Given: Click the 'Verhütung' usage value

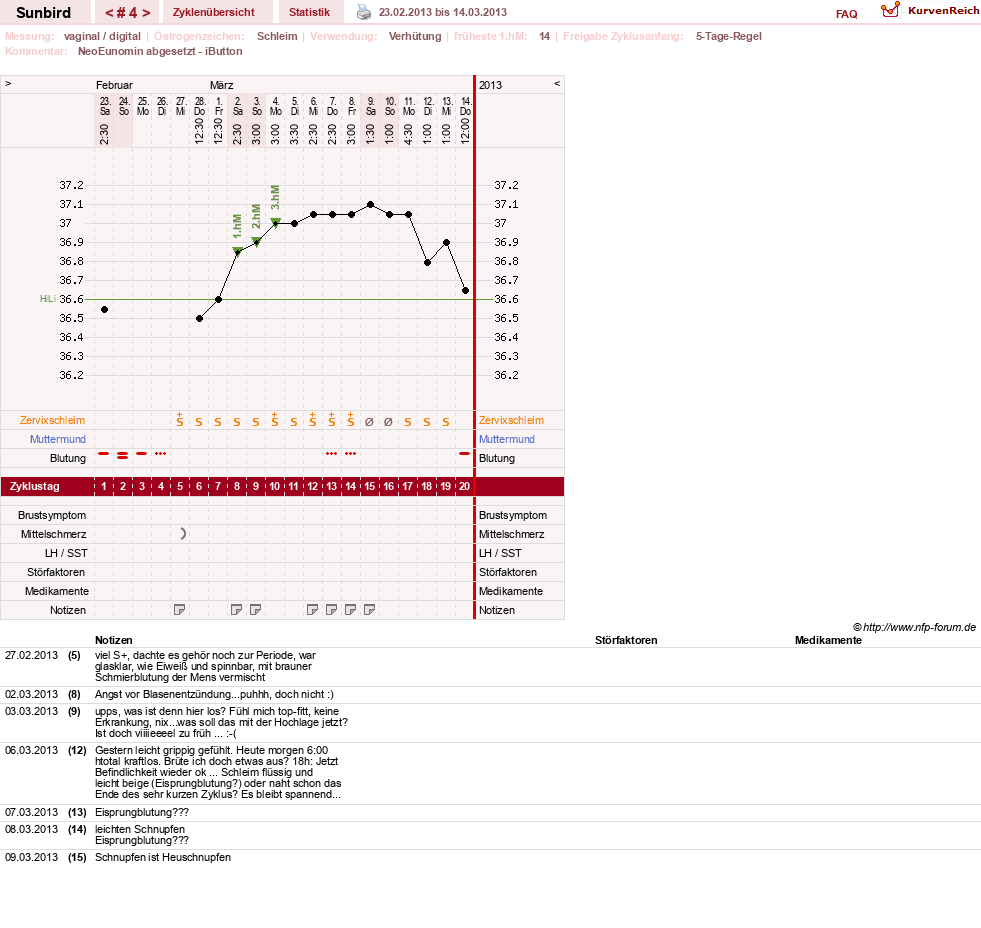Looking at the screenshot, I should pos(415,36).
